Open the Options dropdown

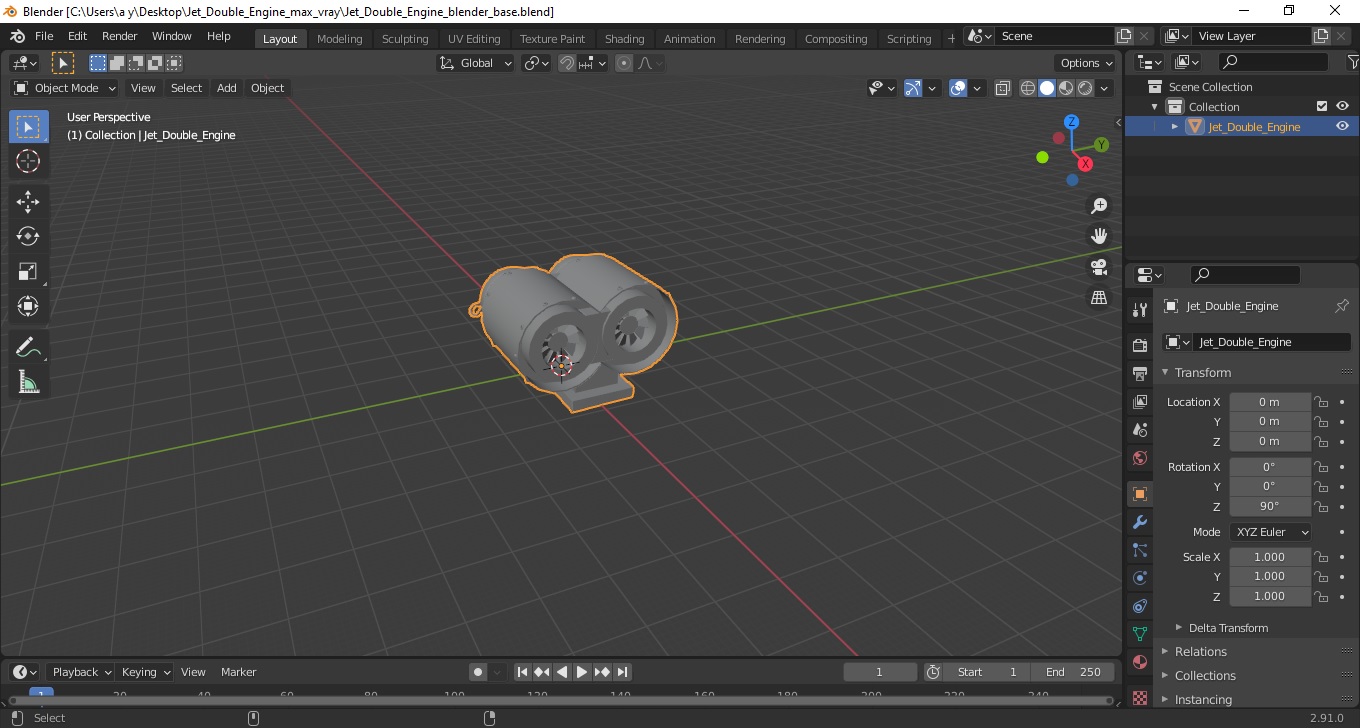point(1087,63)
